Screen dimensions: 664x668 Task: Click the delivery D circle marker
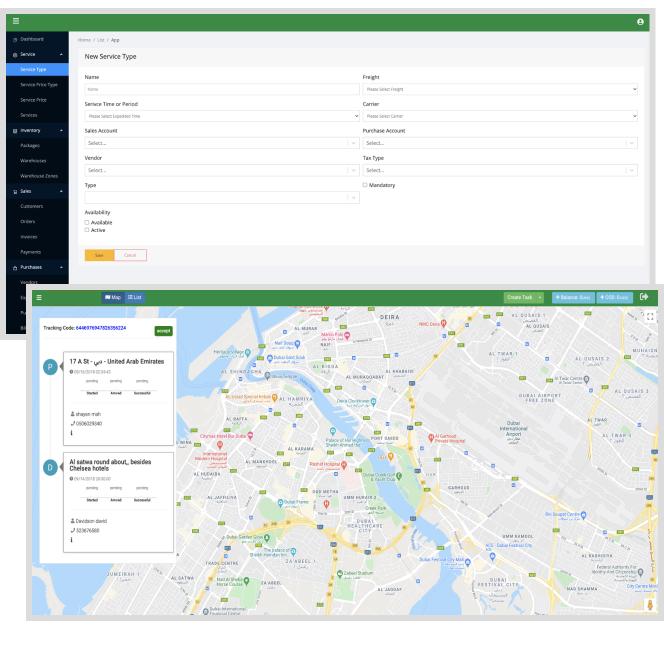tap(50, 467)
